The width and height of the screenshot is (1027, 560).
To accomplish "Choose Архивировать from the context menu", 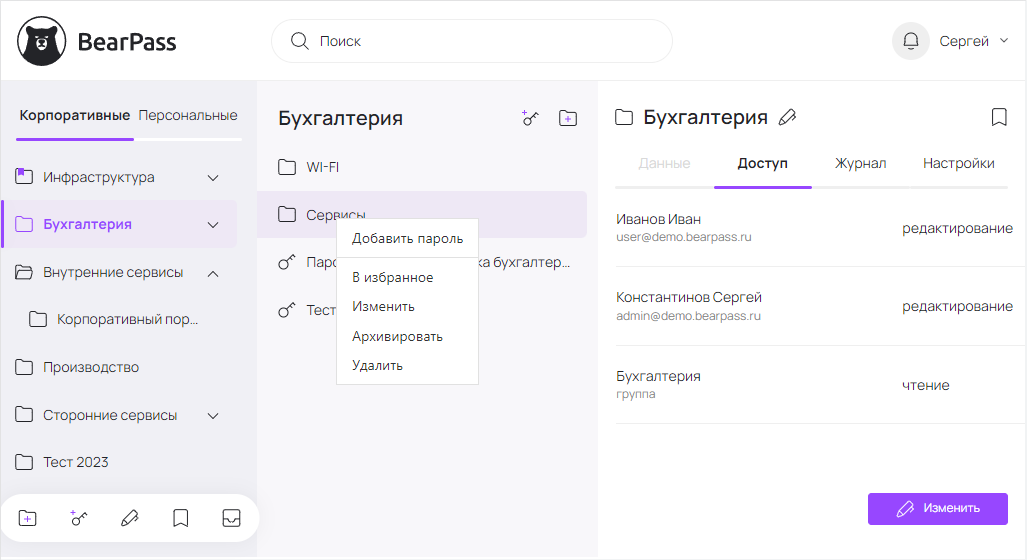I will point(397,336).
